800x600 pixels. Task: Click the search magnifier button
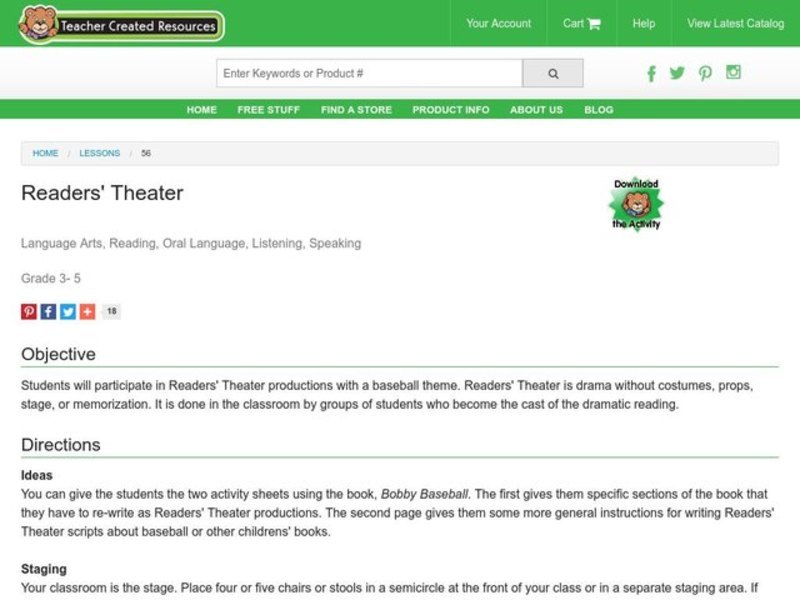[552, 72]
